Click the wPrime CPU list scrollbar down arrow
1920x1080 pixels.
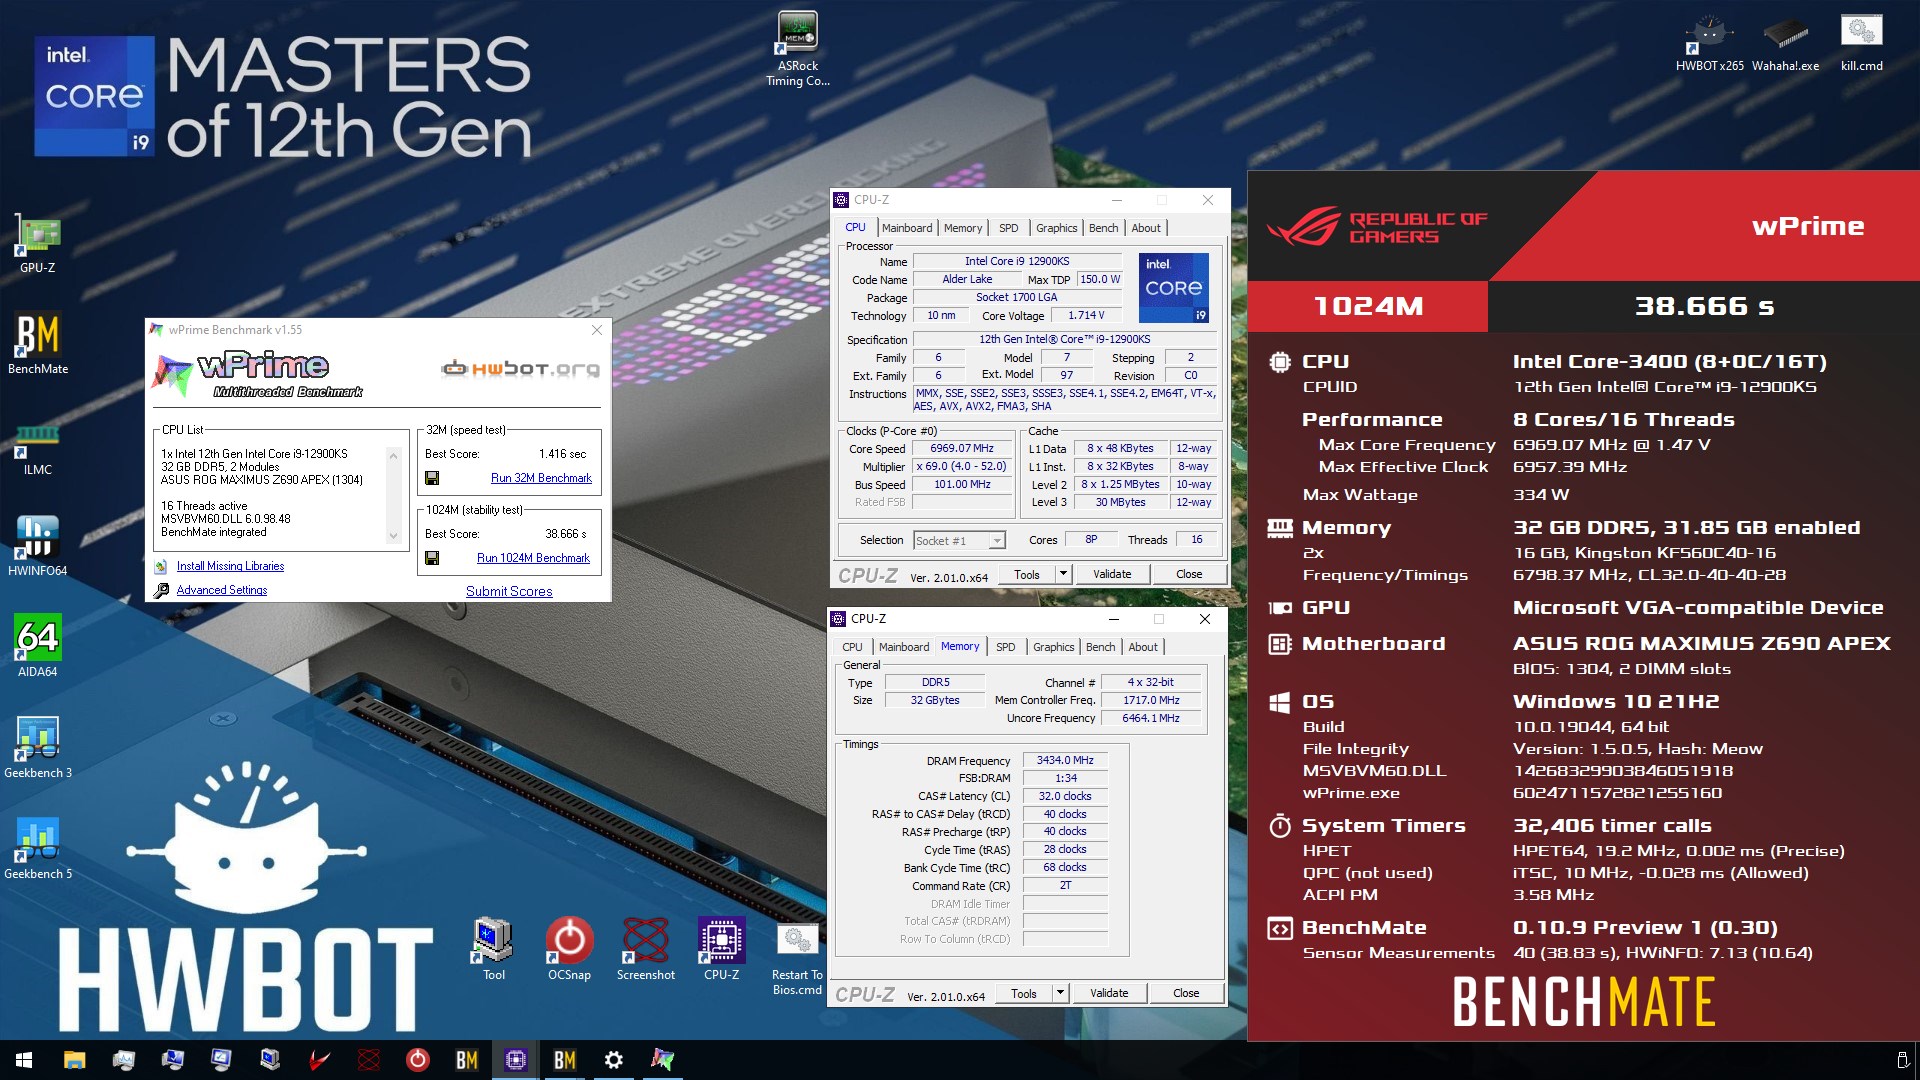(393, 537)
